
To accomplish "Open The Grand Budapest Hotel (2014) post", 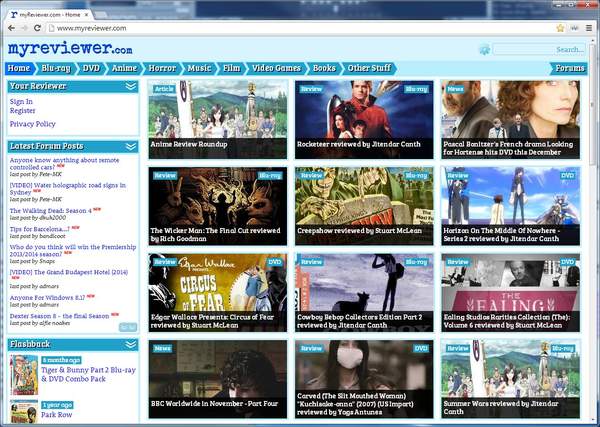I will 69,272.
